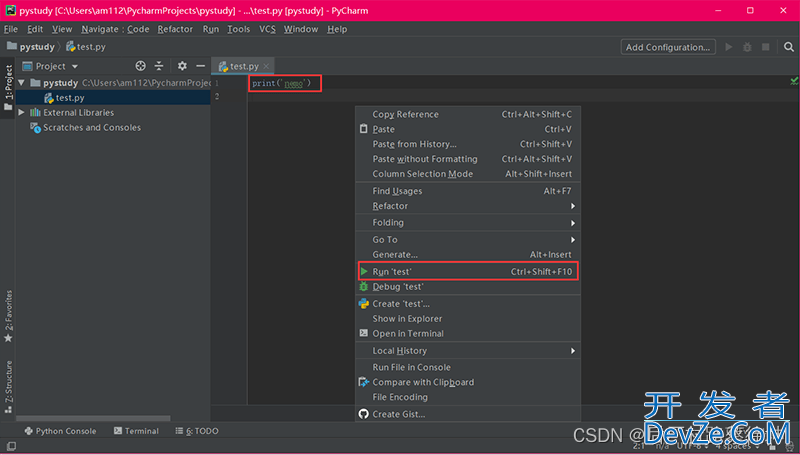Click the External Libraries bars icon
Viewport: 800px width, 455px height.
coord(35,112)
